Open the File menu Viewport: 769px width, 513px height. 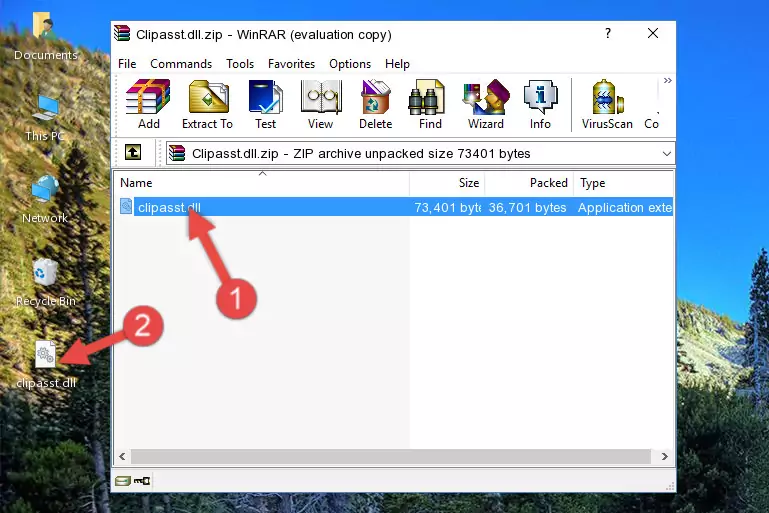[x=127, y=64]
